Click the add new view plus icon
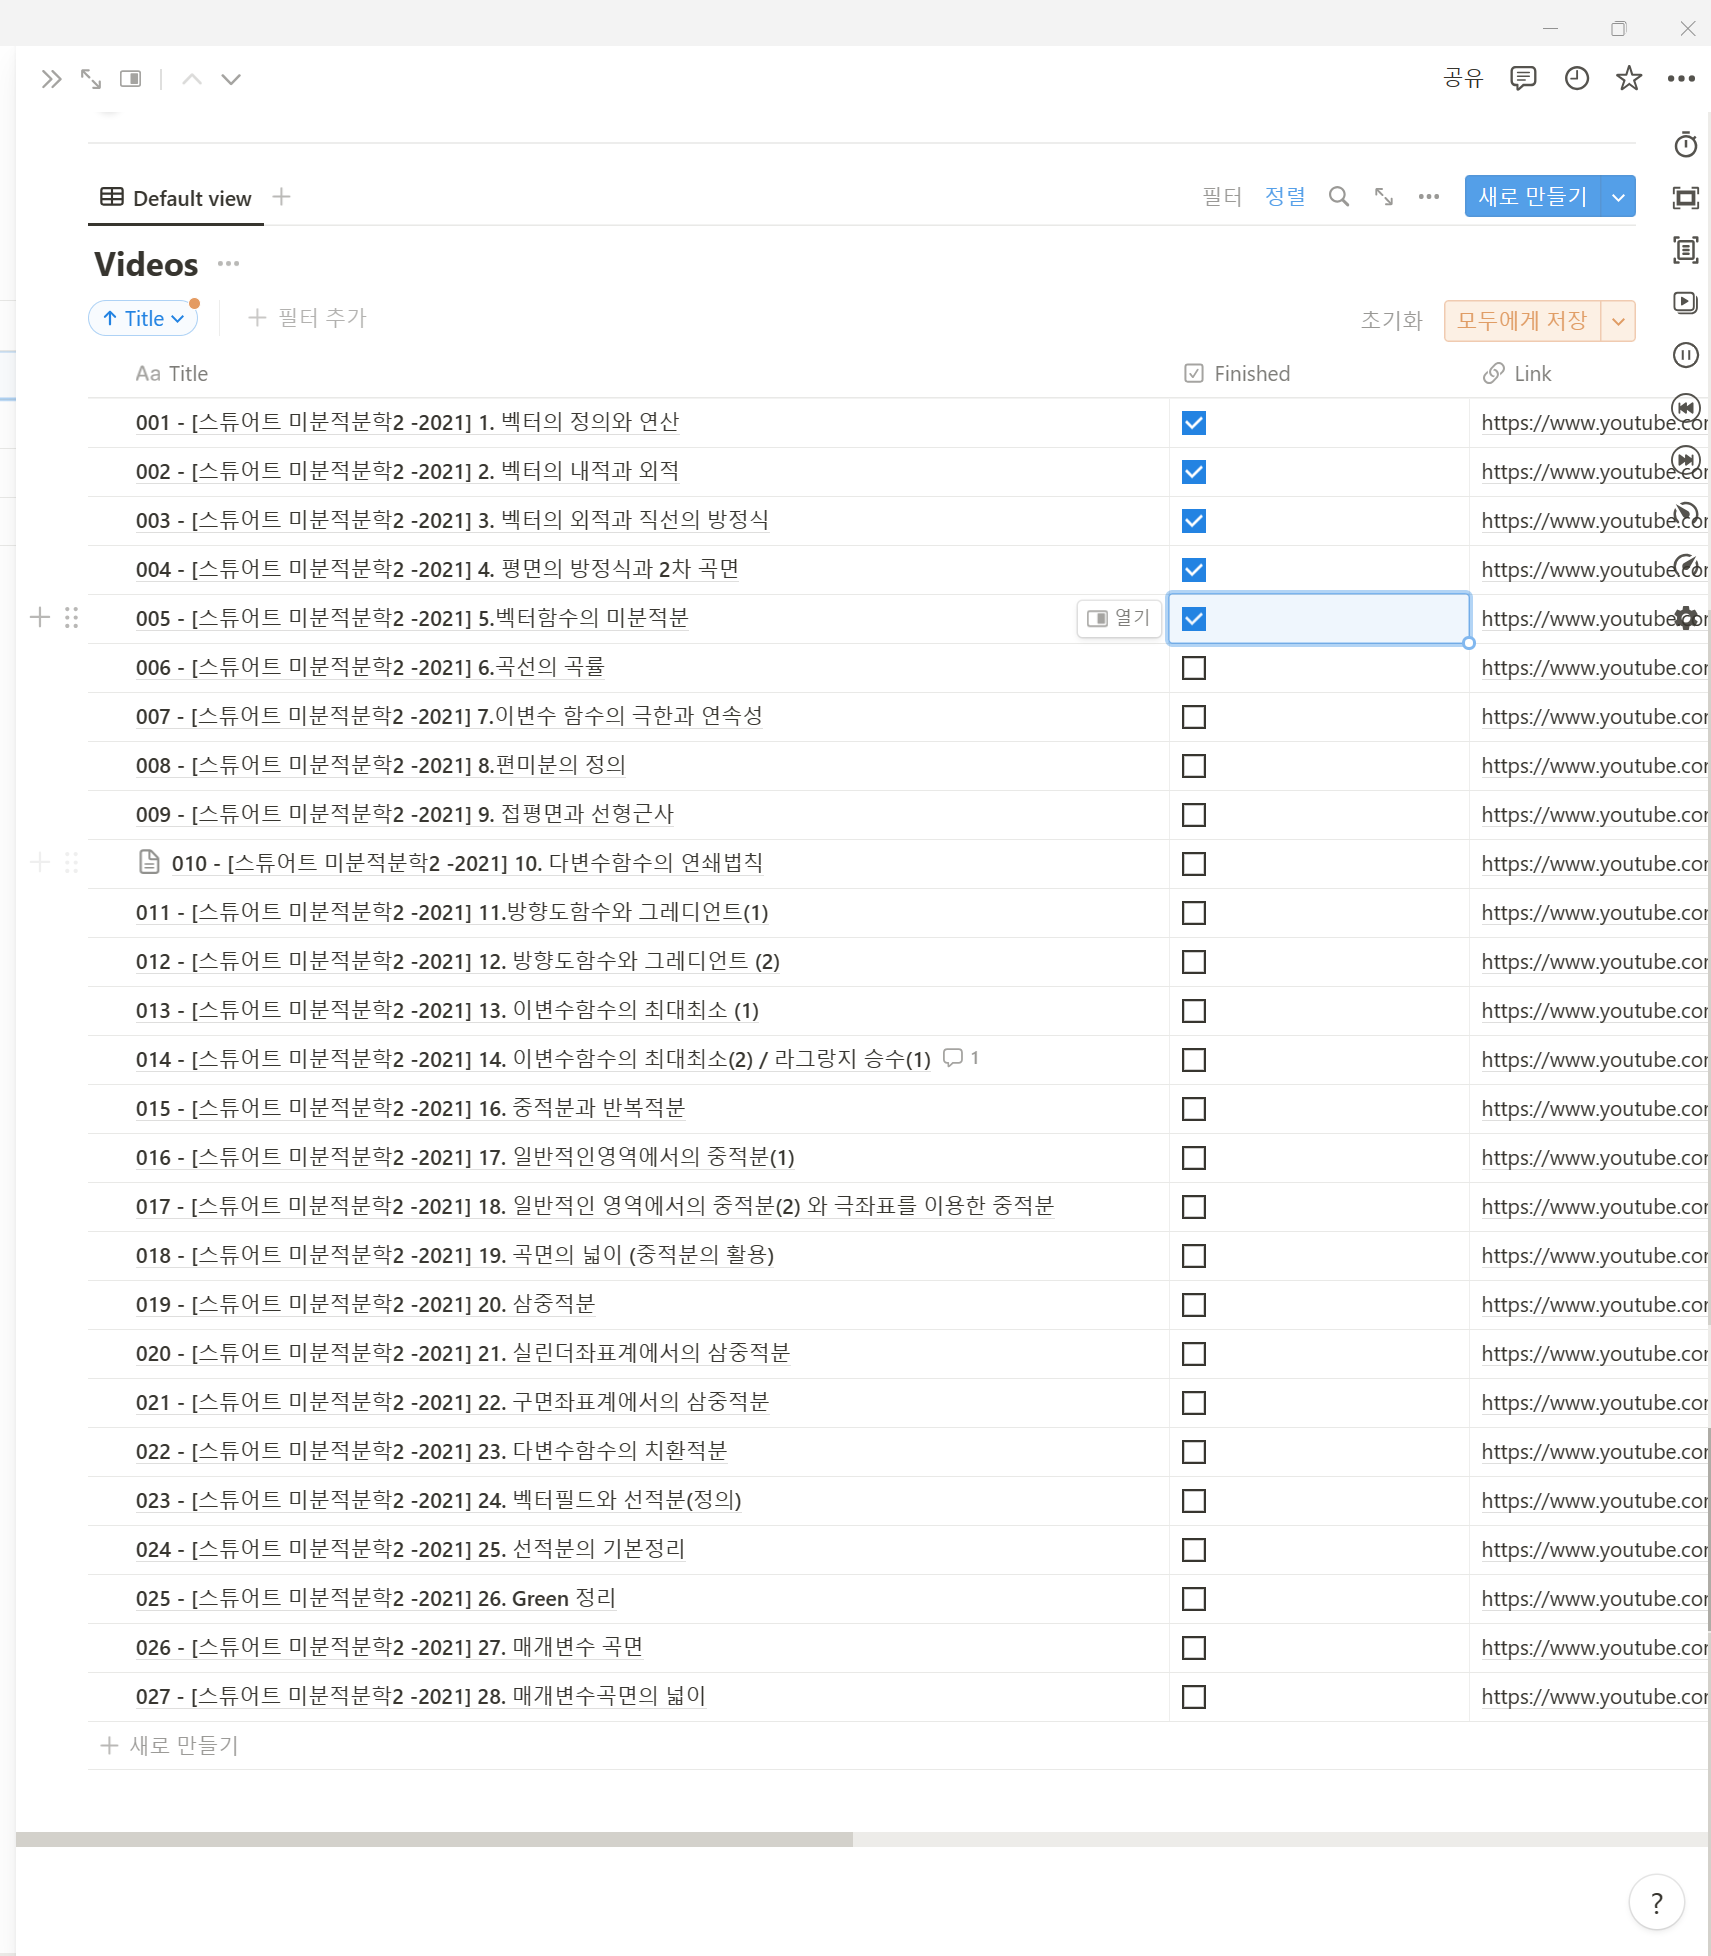The image size is (1711, 1956). [x=282, y=197]
